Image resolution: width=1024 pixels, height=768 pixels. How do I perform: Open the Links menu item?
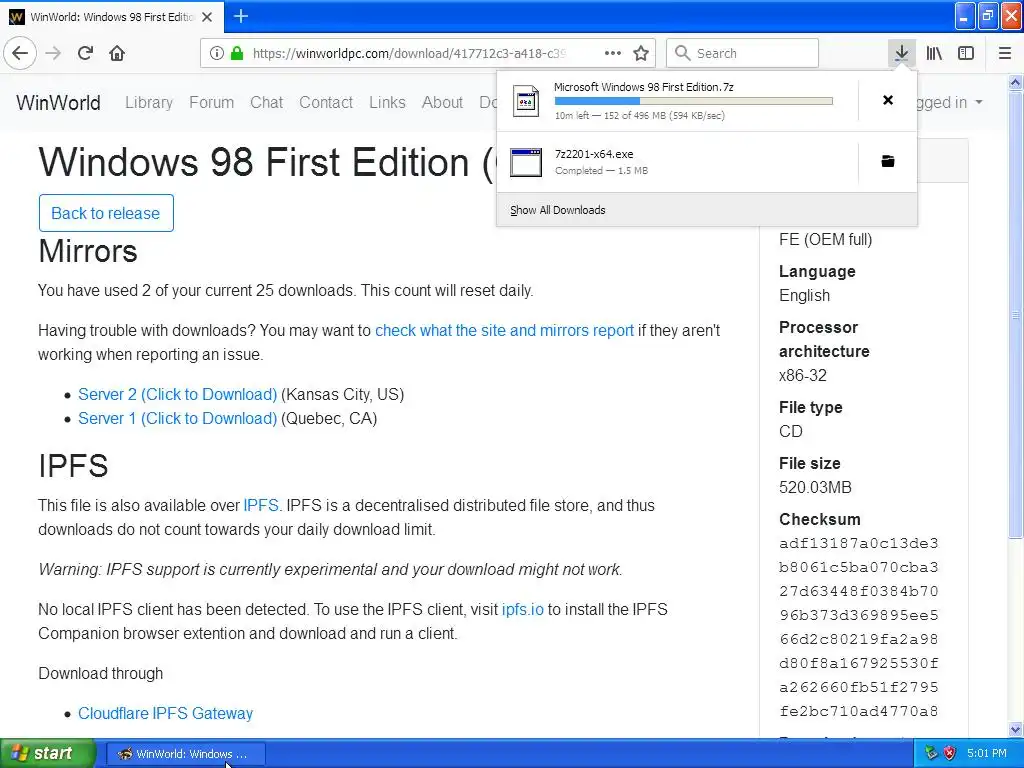pos(387,103)
